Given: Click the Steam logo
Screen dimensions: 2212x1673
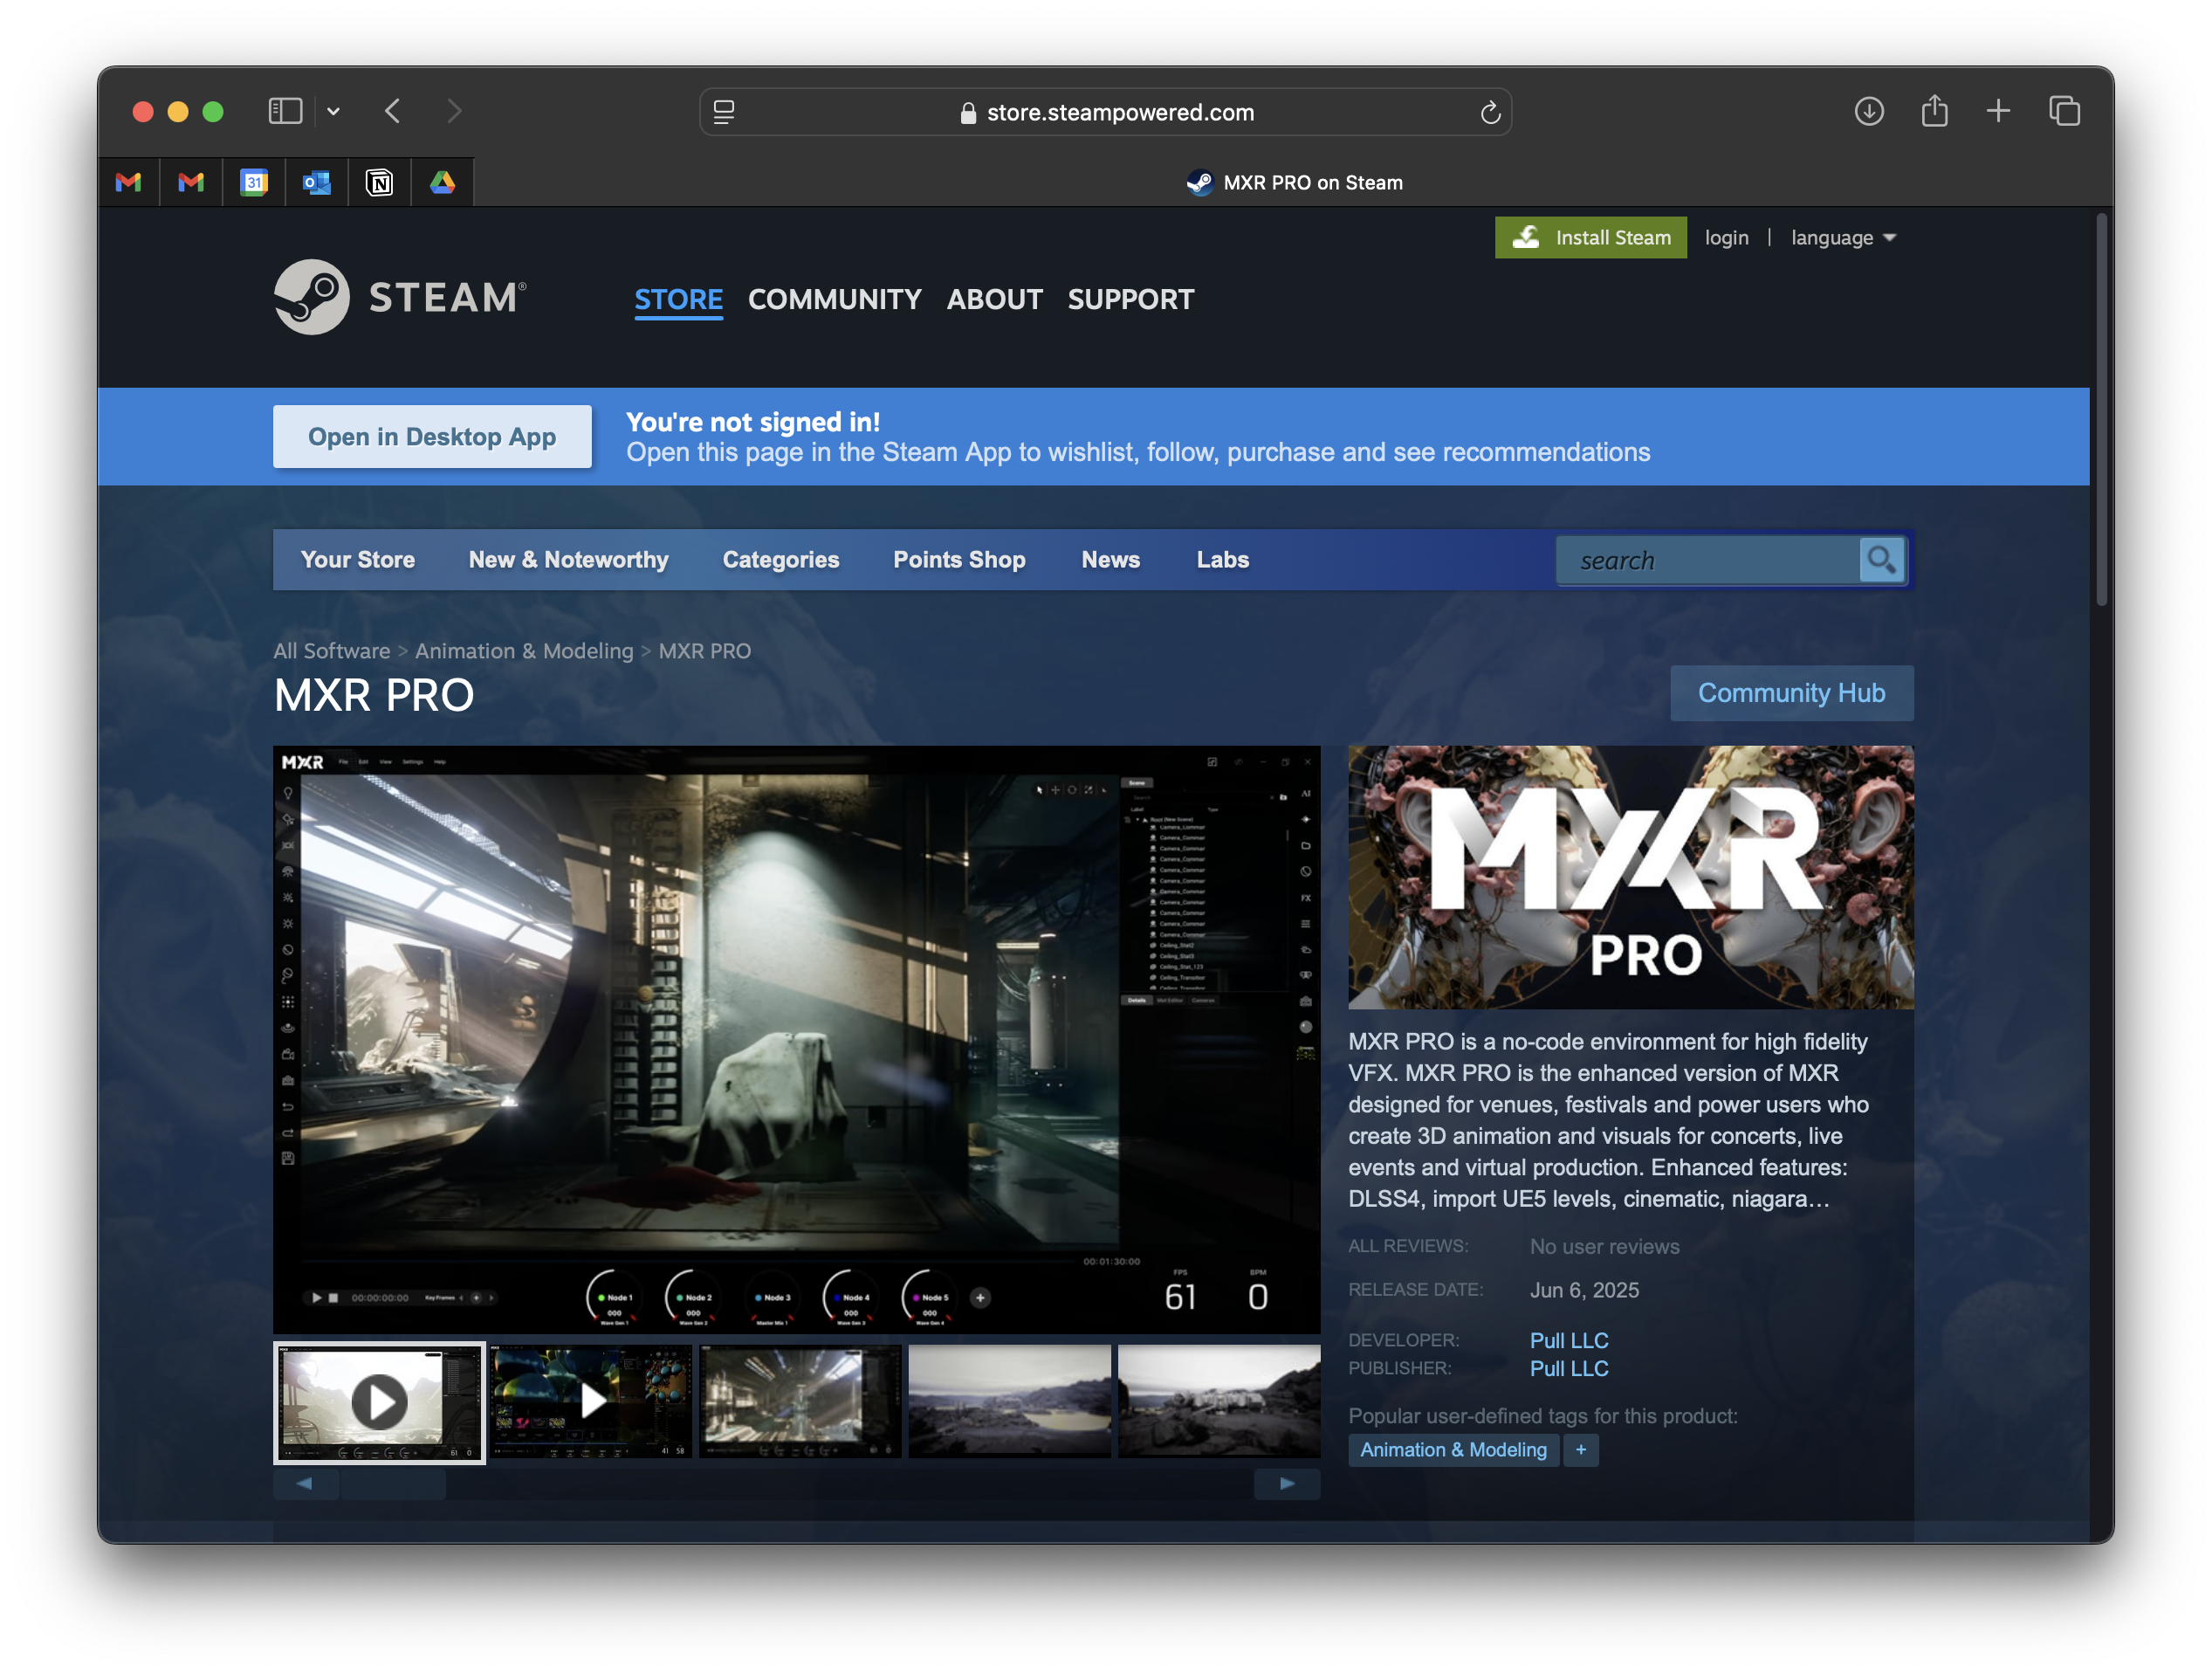Looking at the screenshot, I should (x=400, y=297).
